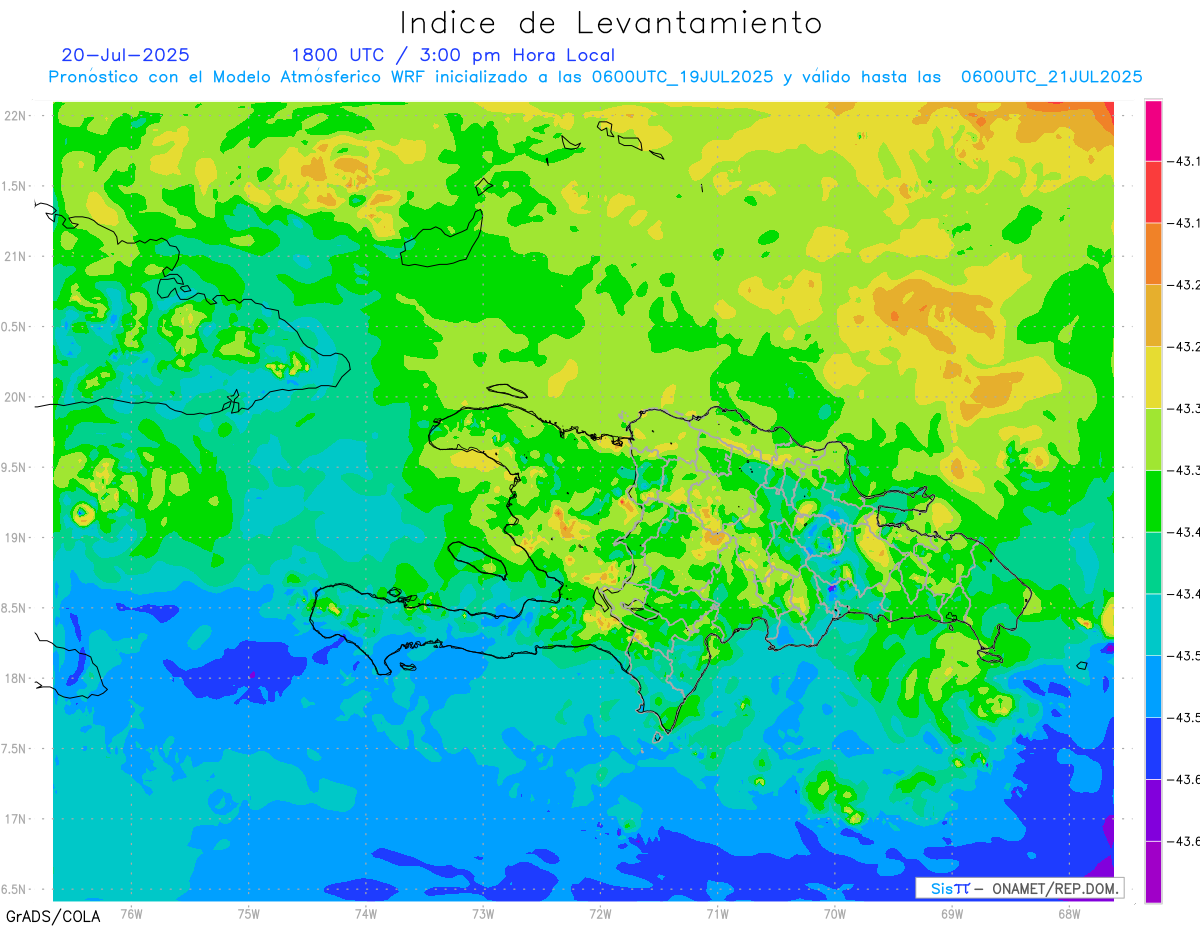The width and height of the screenshot is (1200, 927).
Task: Click the 'SisTT - ONAMET/REP.DOM.' credit box
Action: point(1019,888)
